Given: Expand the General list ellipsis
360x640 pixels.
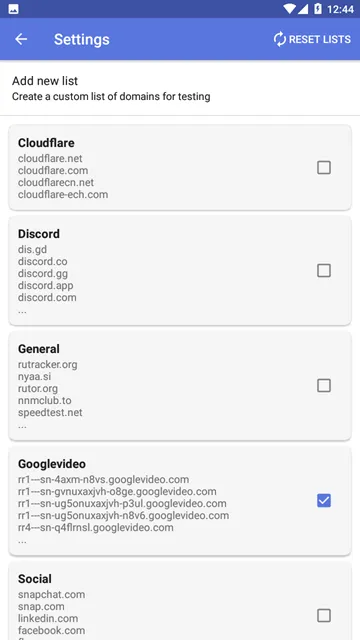Looking at the screenshot, I should [22, 427].
